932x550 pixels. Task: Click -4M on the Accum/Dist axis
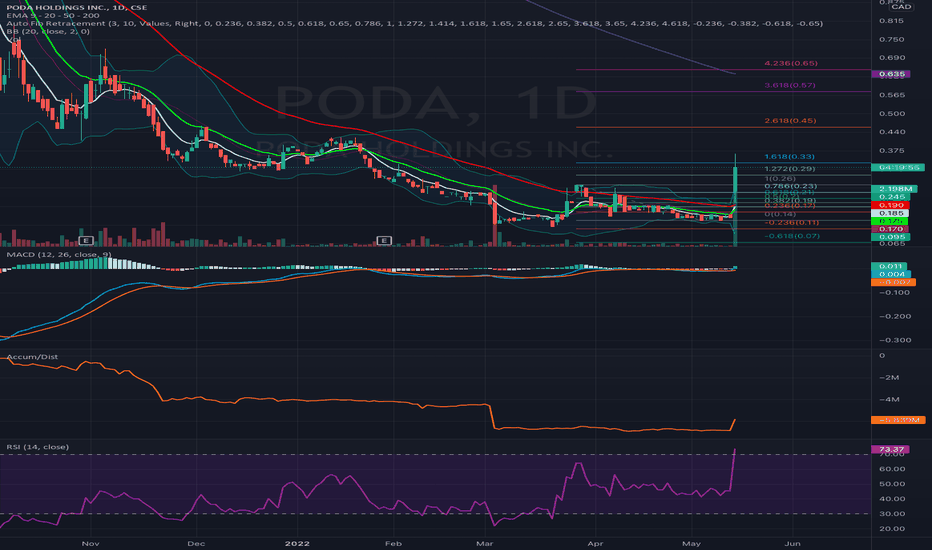point(889,400)
